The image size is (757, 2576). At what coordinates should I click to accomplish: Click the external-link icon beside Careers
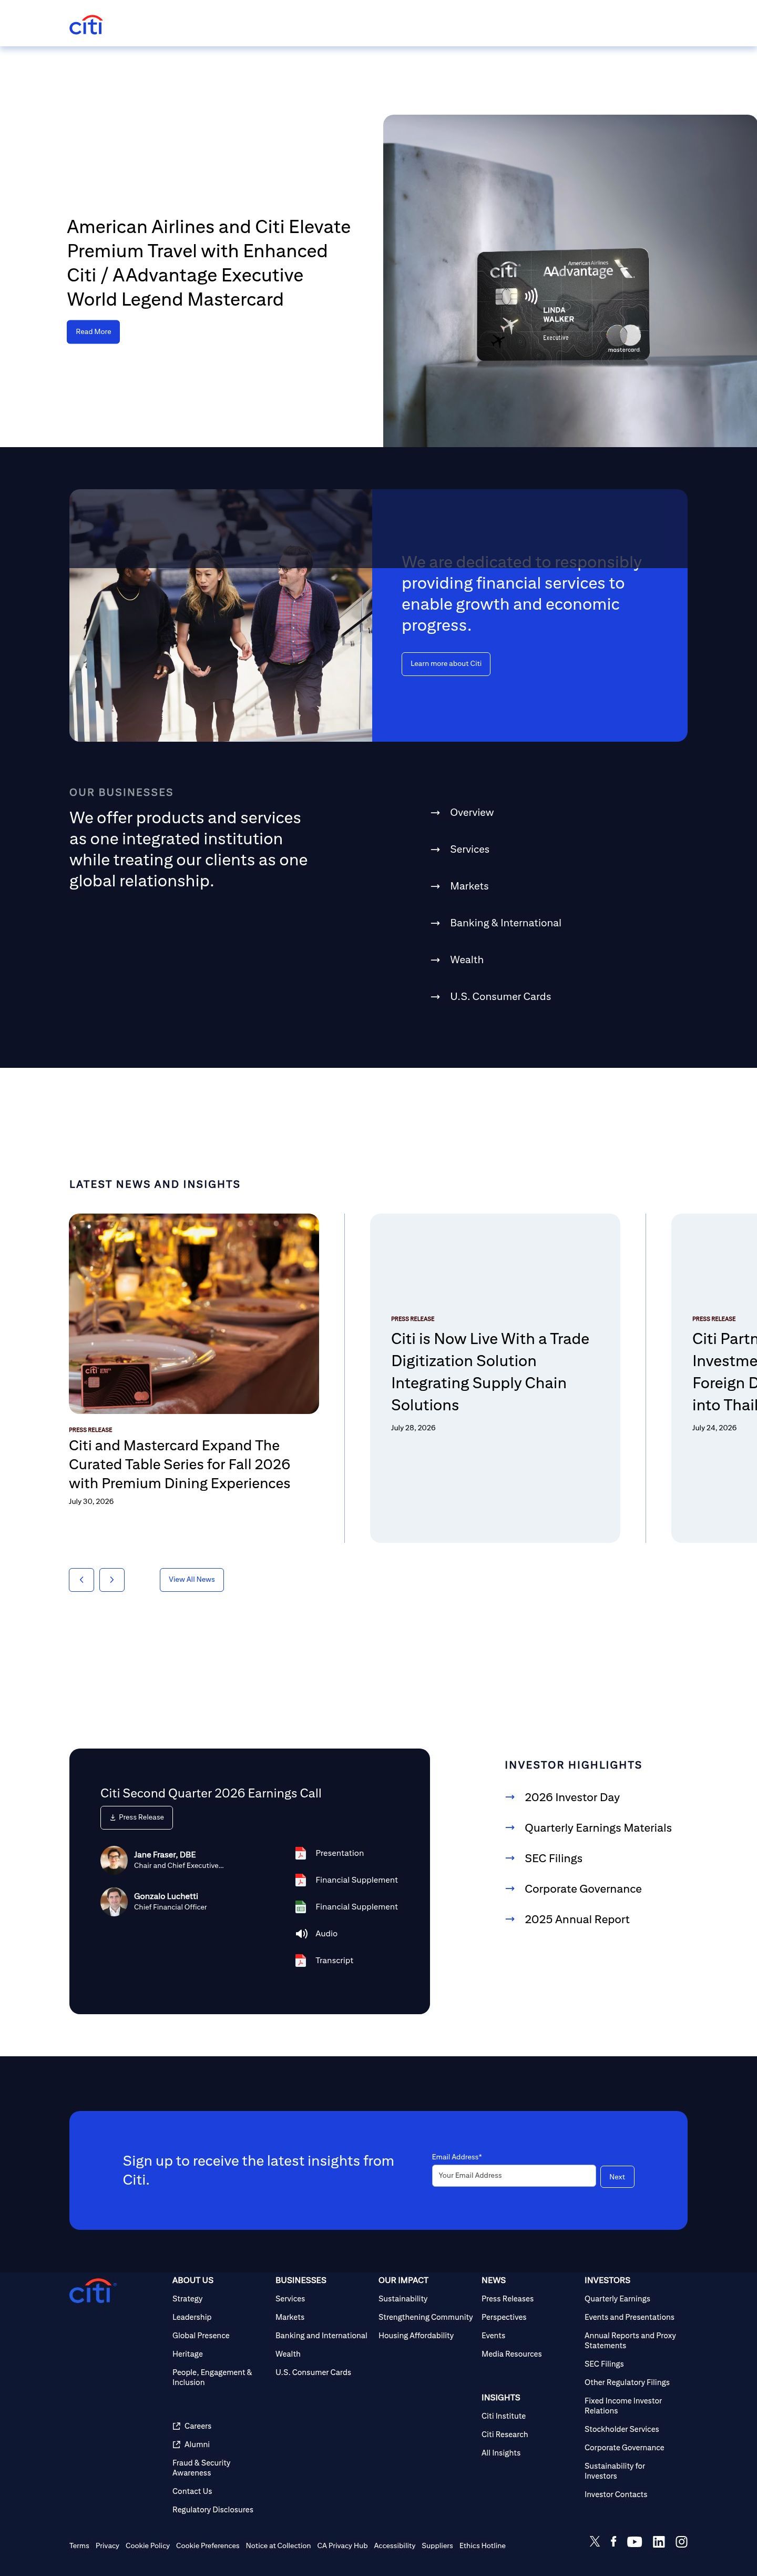pos(177,2425)
